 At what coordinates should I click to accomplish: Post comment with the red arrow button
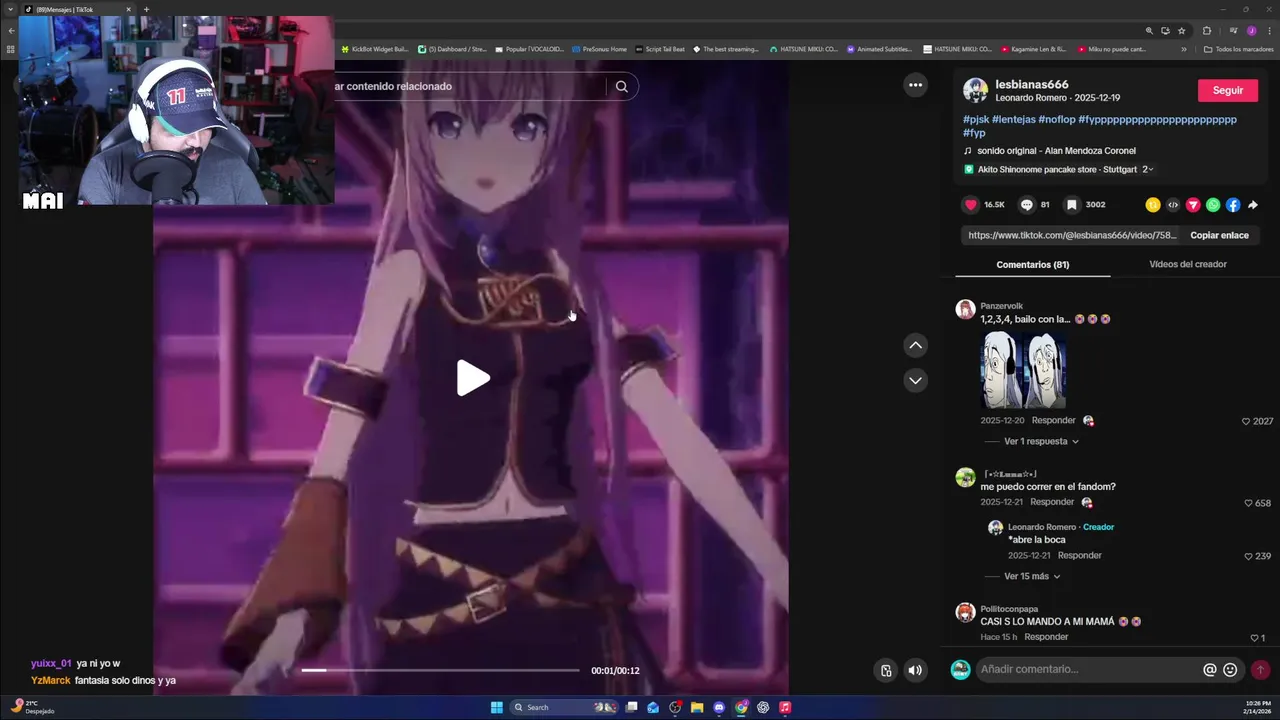[1260, 670]
